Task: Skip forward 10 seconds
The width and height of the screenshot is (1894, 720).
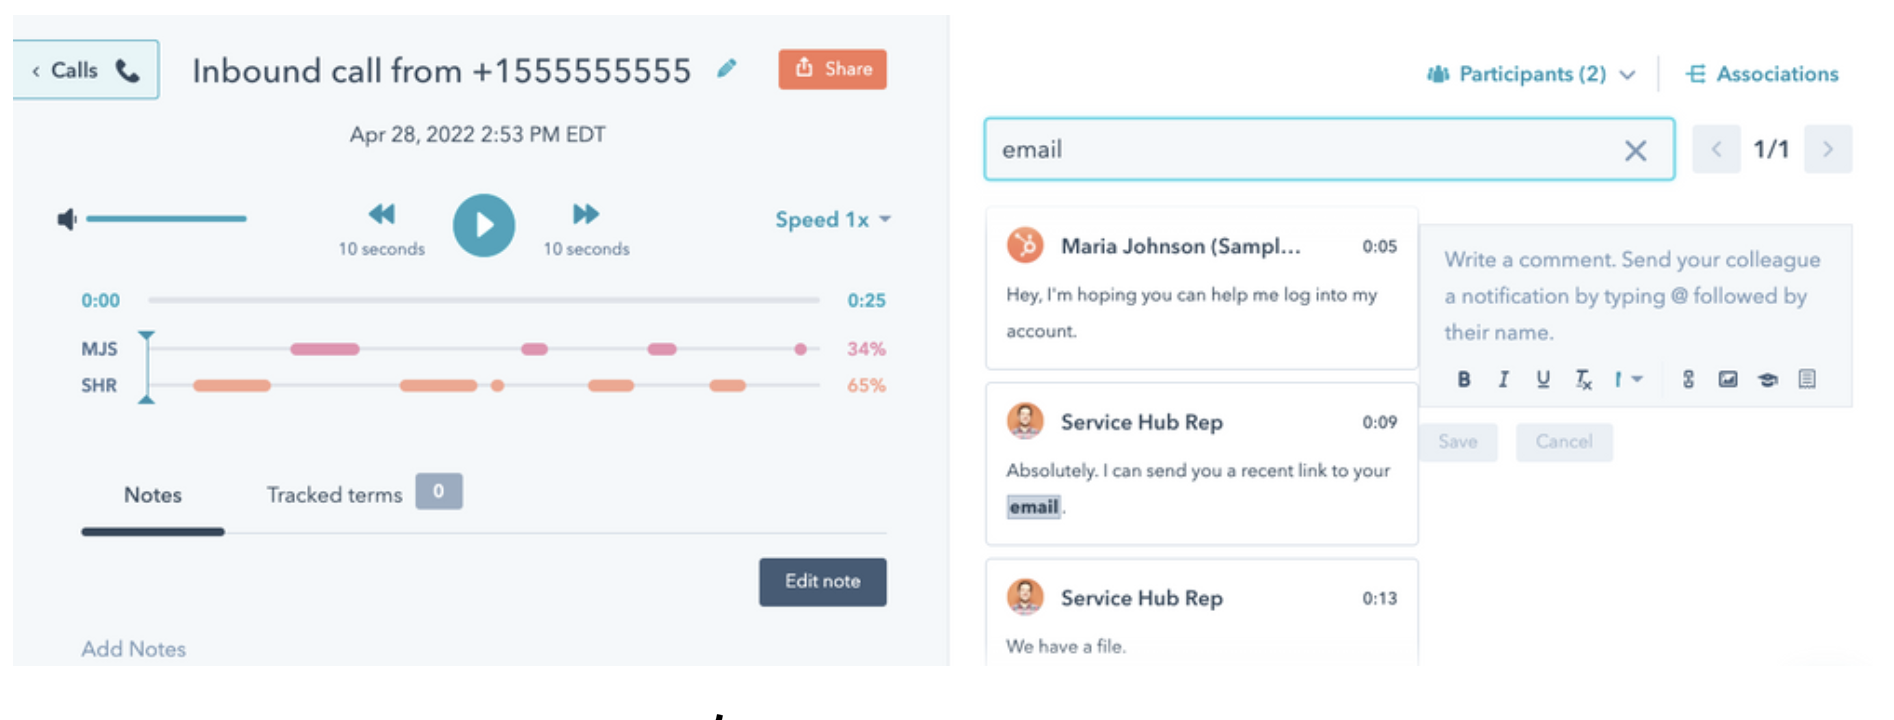Action: [x=586, y=214]
